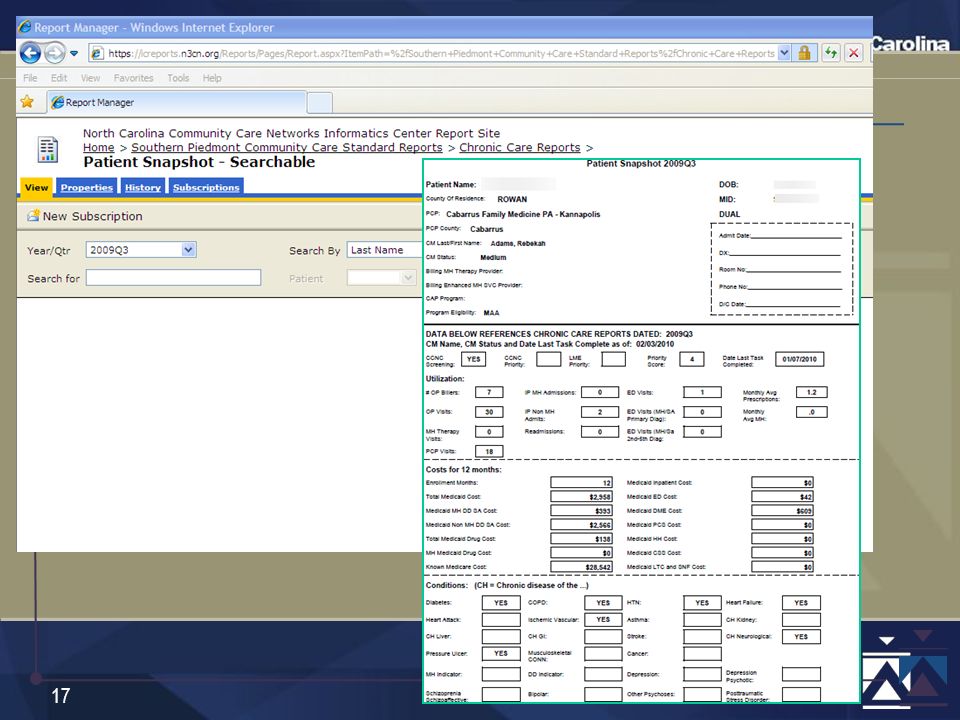The image size is (960, 720).
Task: Click Cabarrus Family Medicine PA - Kannapolis text
Action: 523,214
